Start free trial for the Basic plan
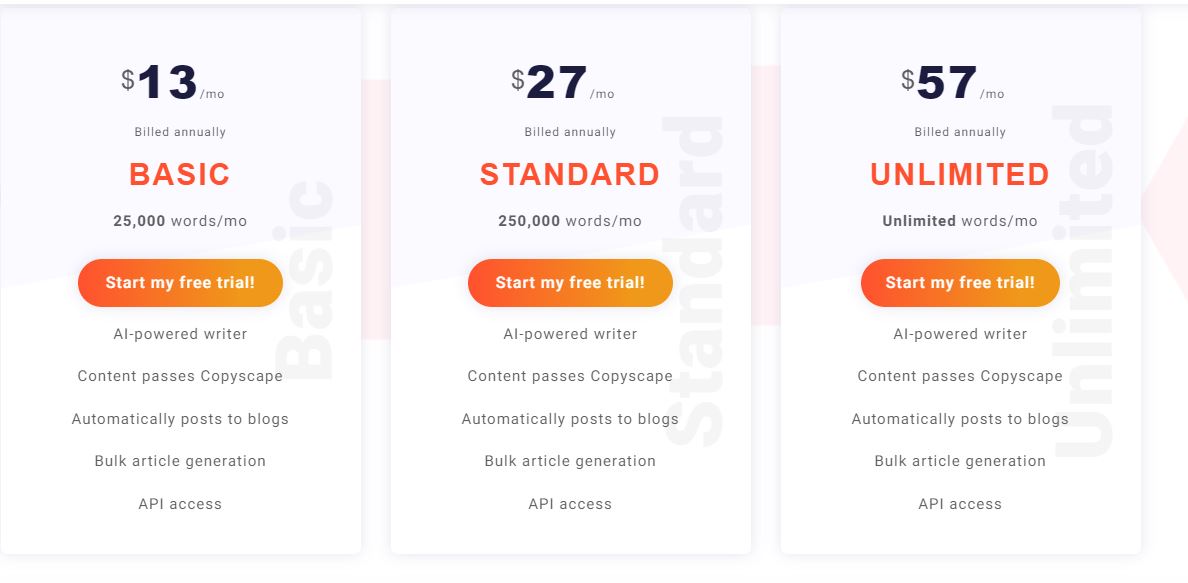The height and width of the screenshot is (583, 1188). pyautogui.click(x=180, y=283)
